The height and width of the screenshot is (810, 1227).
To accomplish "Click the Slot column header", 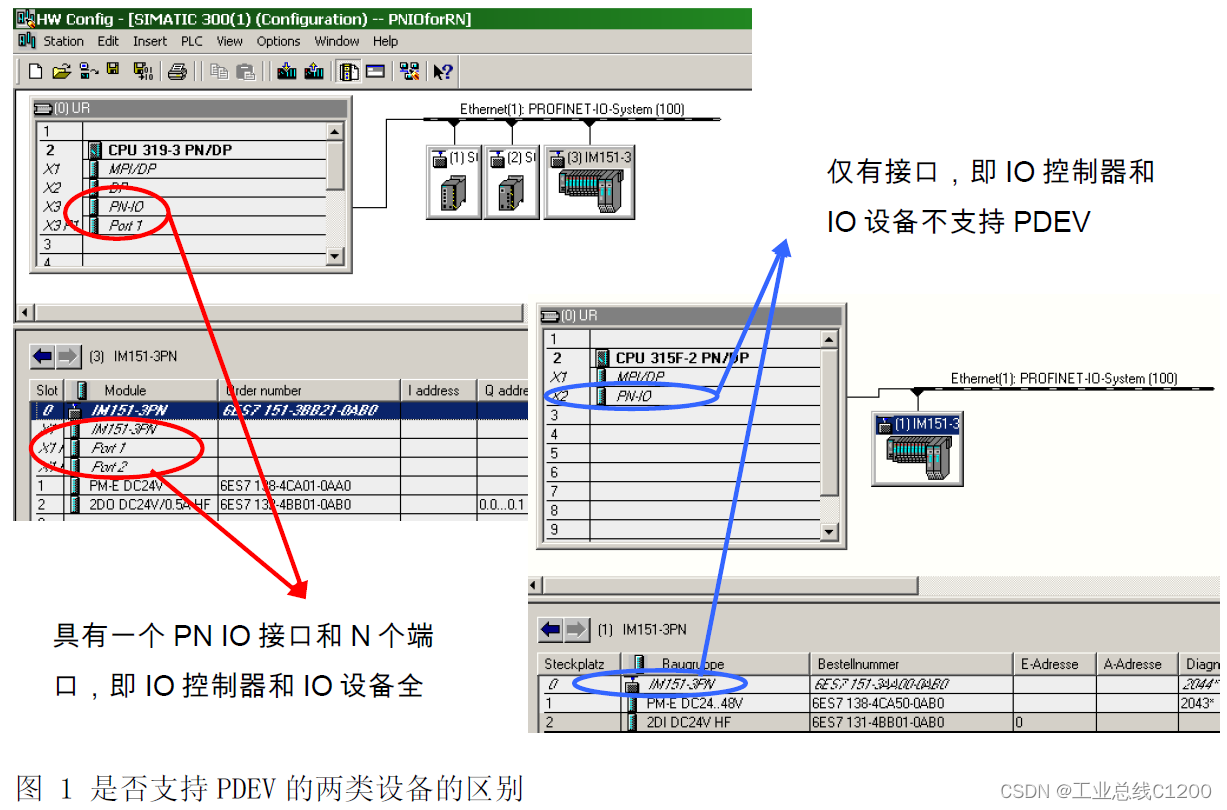I will 47,391.
